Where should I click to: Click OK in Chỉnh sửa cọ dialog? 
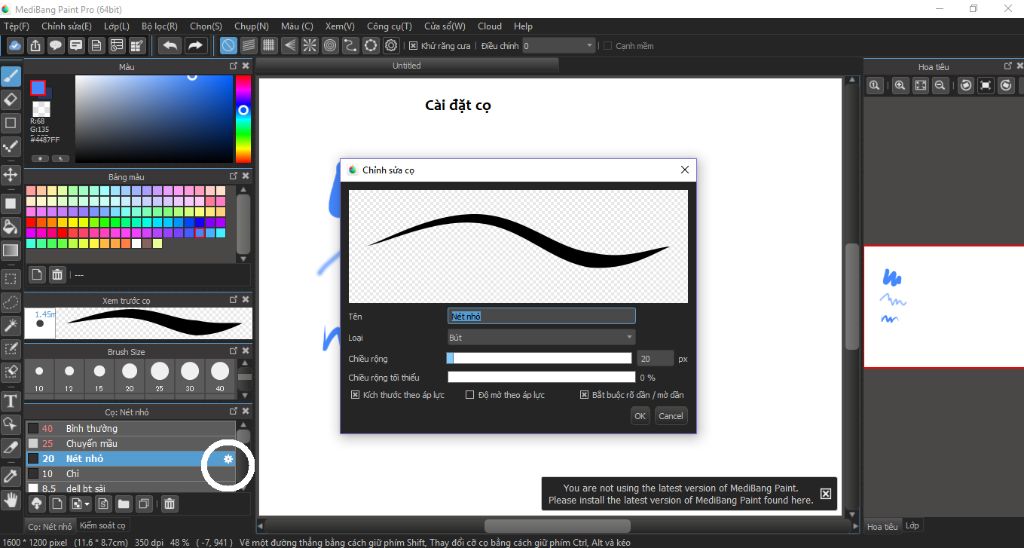(640, 416)
